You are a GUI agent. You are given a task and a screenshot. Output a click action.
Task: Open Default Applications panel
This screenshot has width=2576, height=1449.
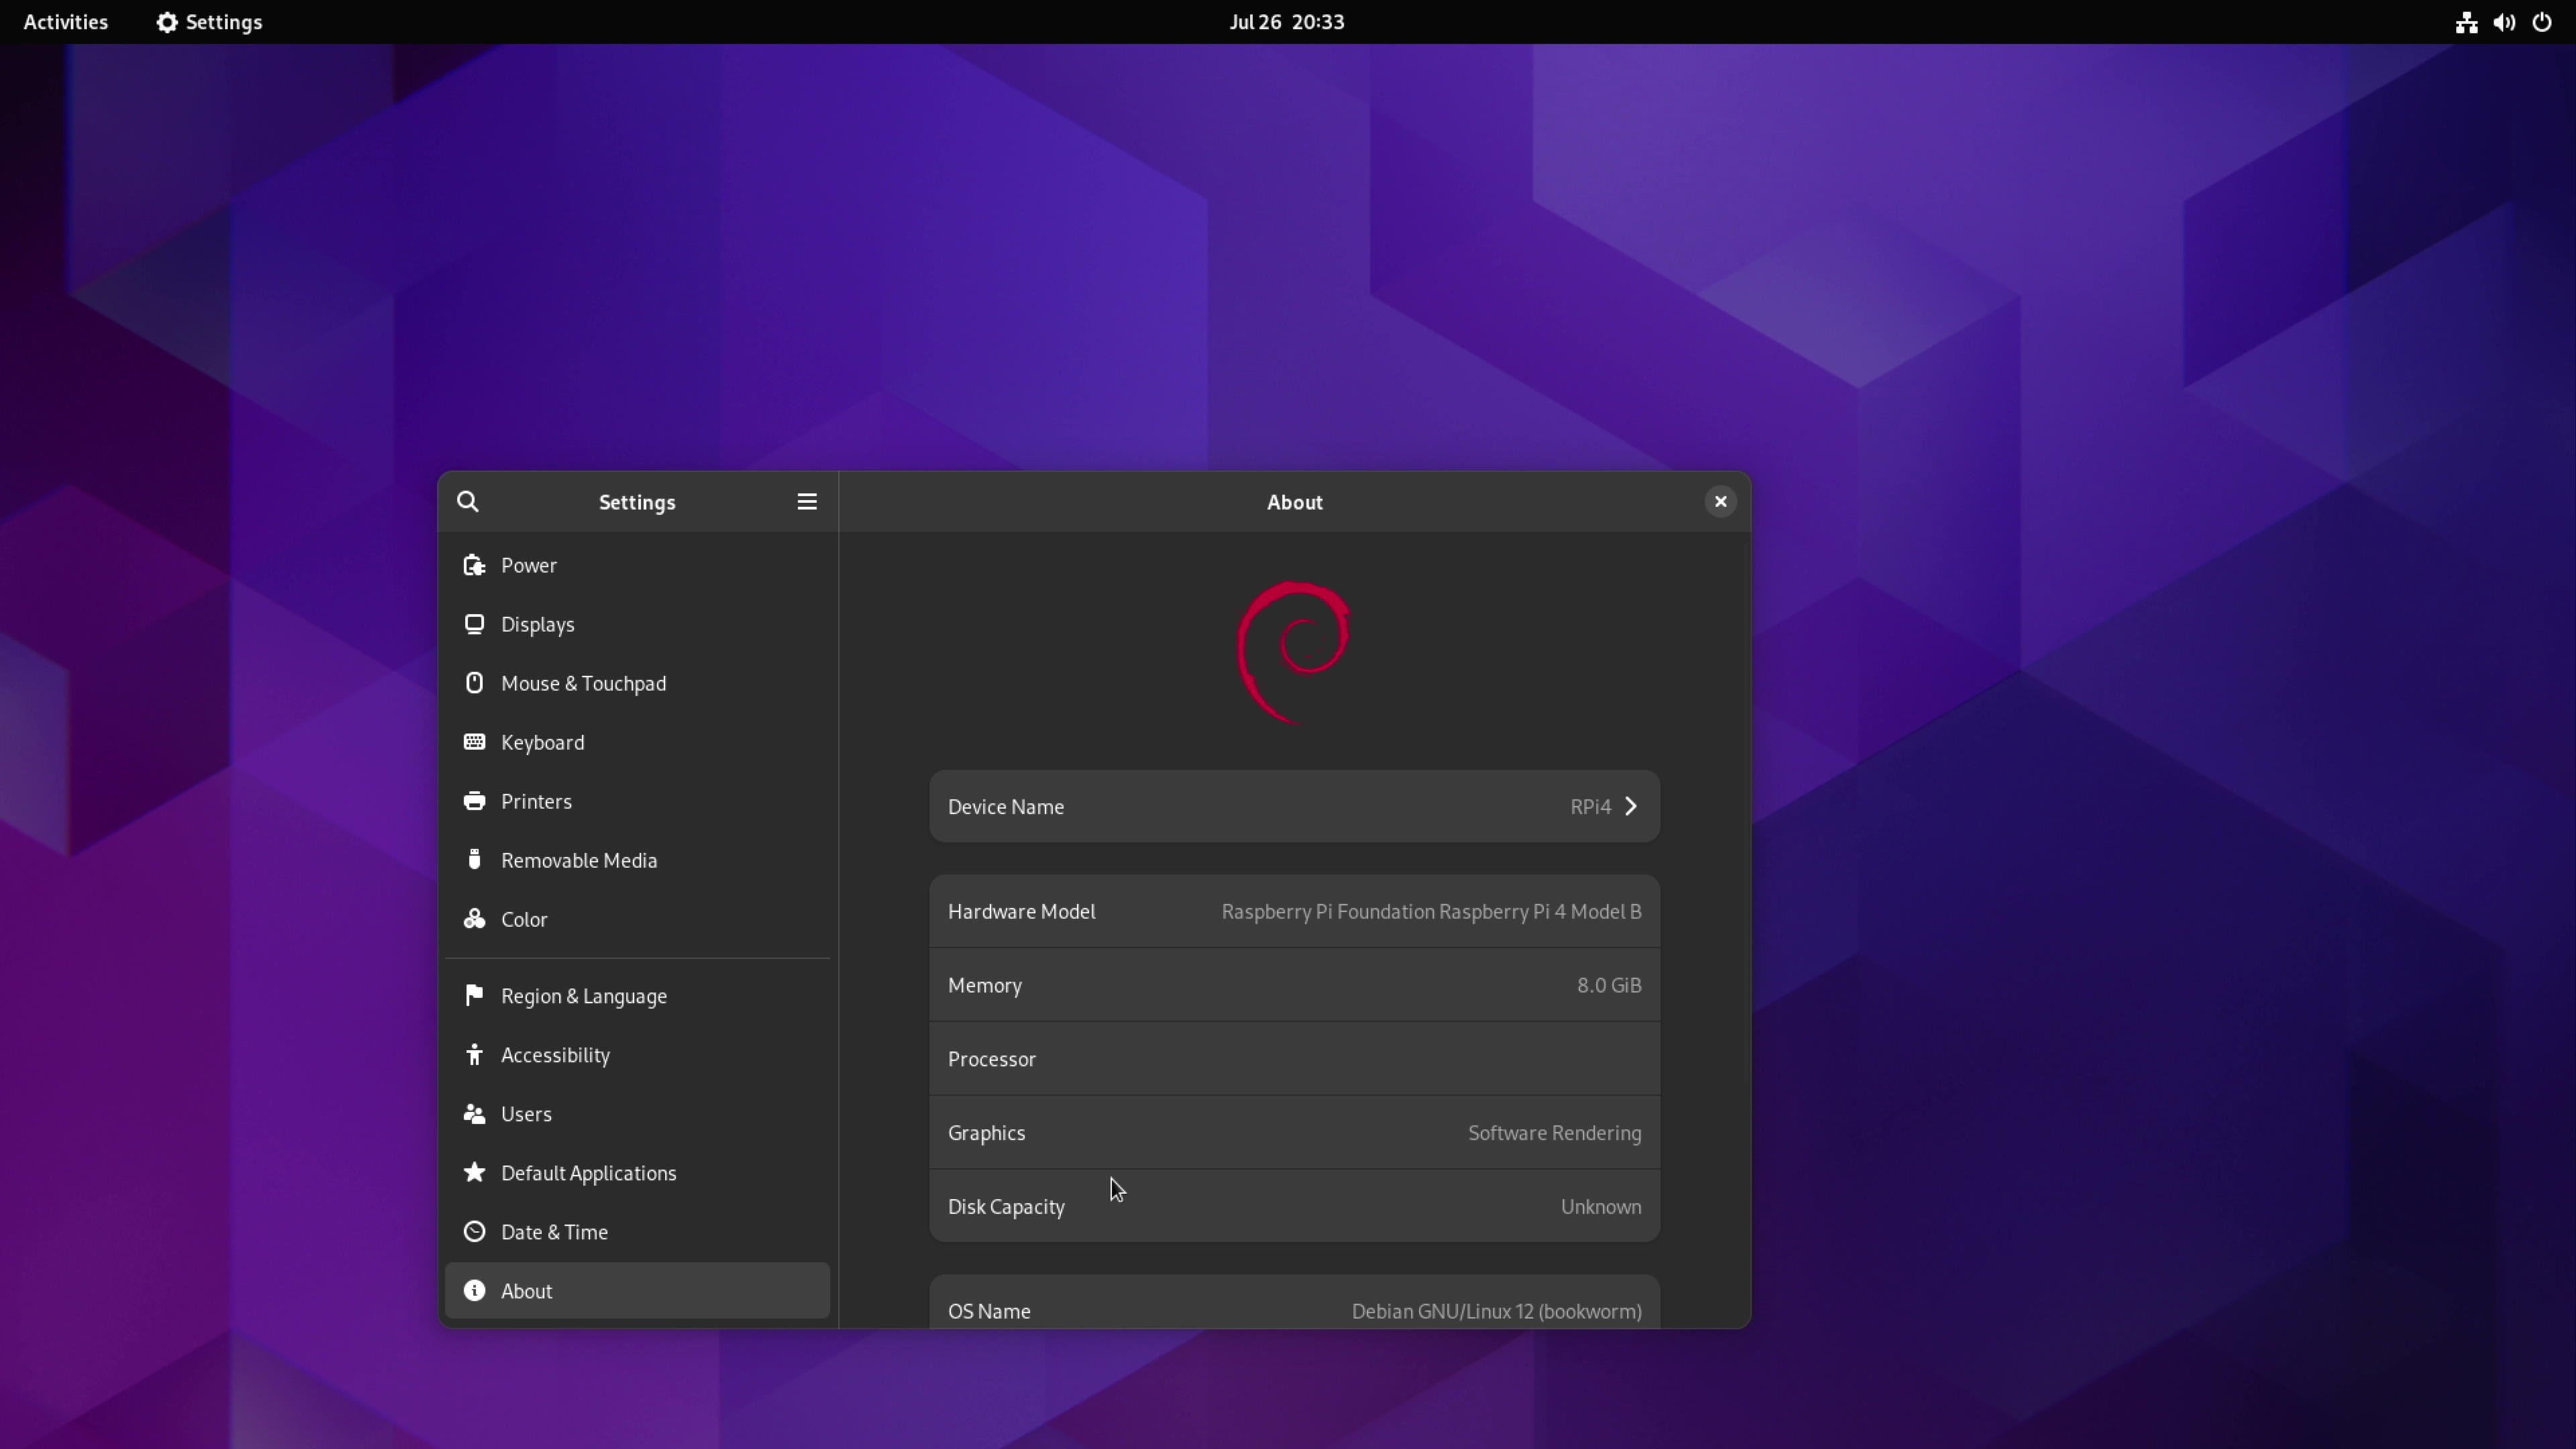pos(637,1172)
